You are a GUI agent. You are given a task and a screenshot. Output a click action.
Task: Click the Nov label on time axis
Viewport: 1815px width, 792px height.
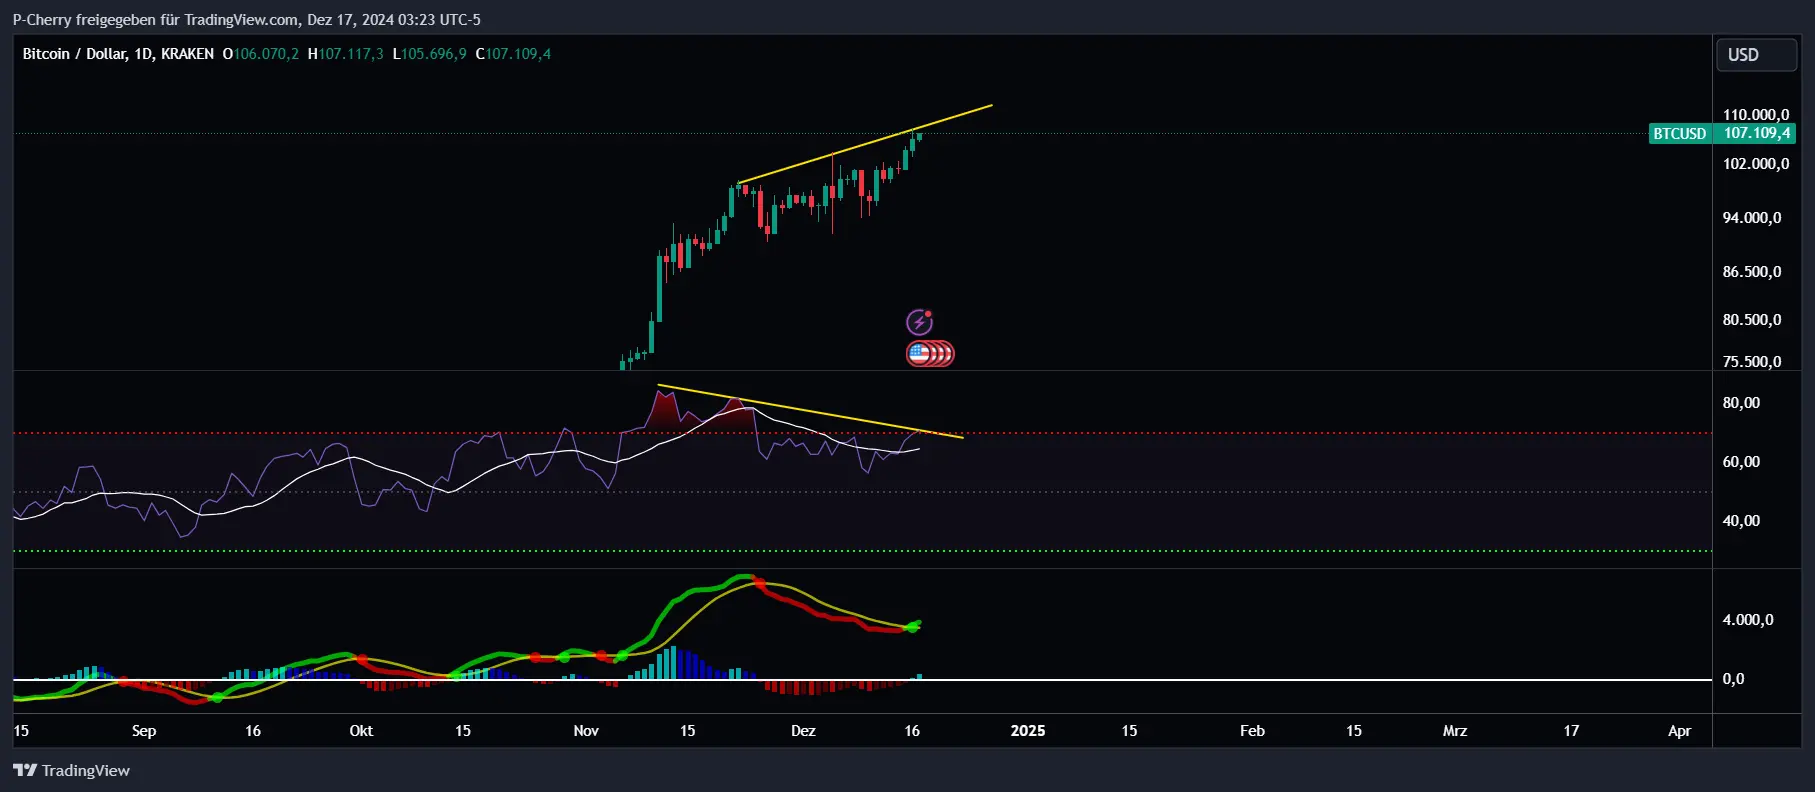point(586,731)
